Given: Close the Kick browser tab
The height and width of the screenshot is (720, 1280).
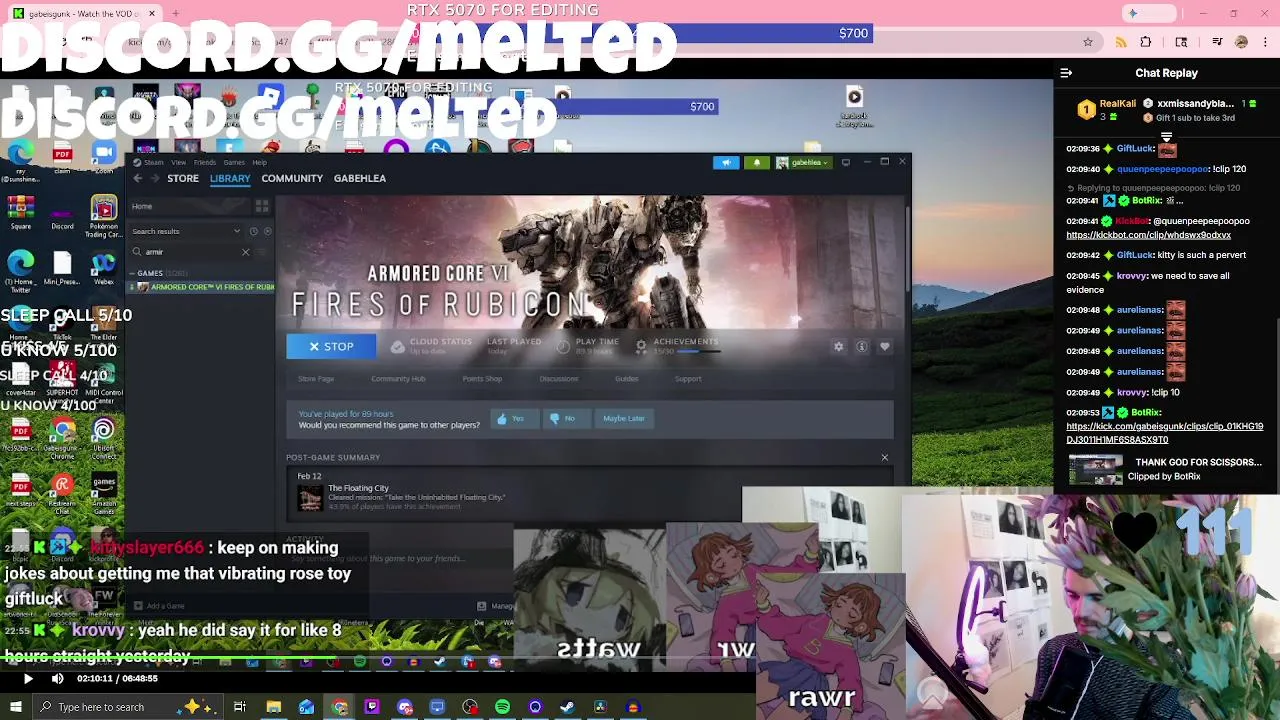Looking at the screenshot, I should [x=152, y=14].
